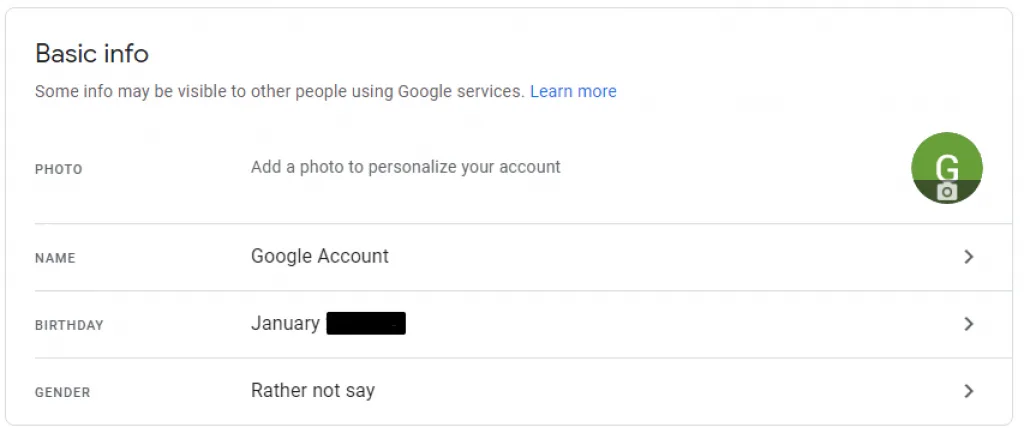Screen dimensions: 1024x433
Task: Click the January birthday value
Action: coord(285,323)
